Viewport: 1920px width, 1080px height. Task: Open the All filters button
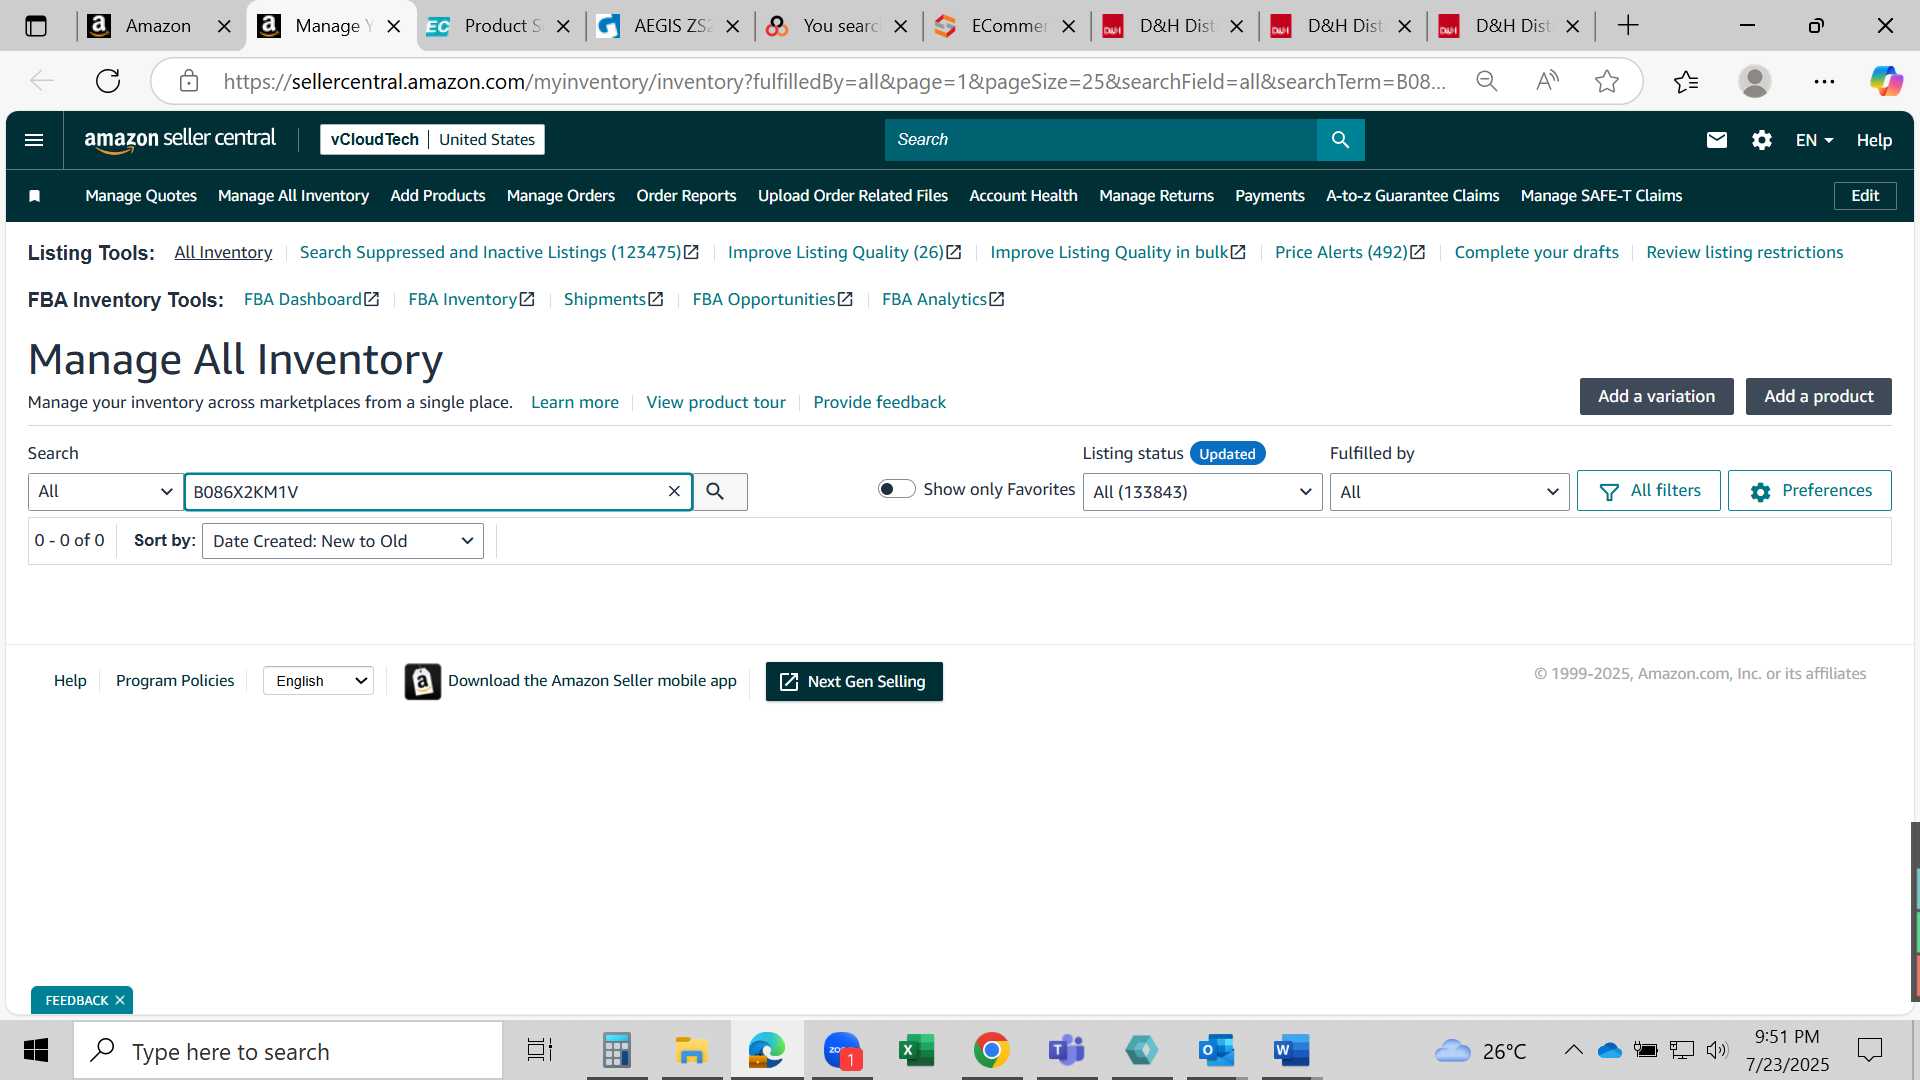pos(1649,491)
